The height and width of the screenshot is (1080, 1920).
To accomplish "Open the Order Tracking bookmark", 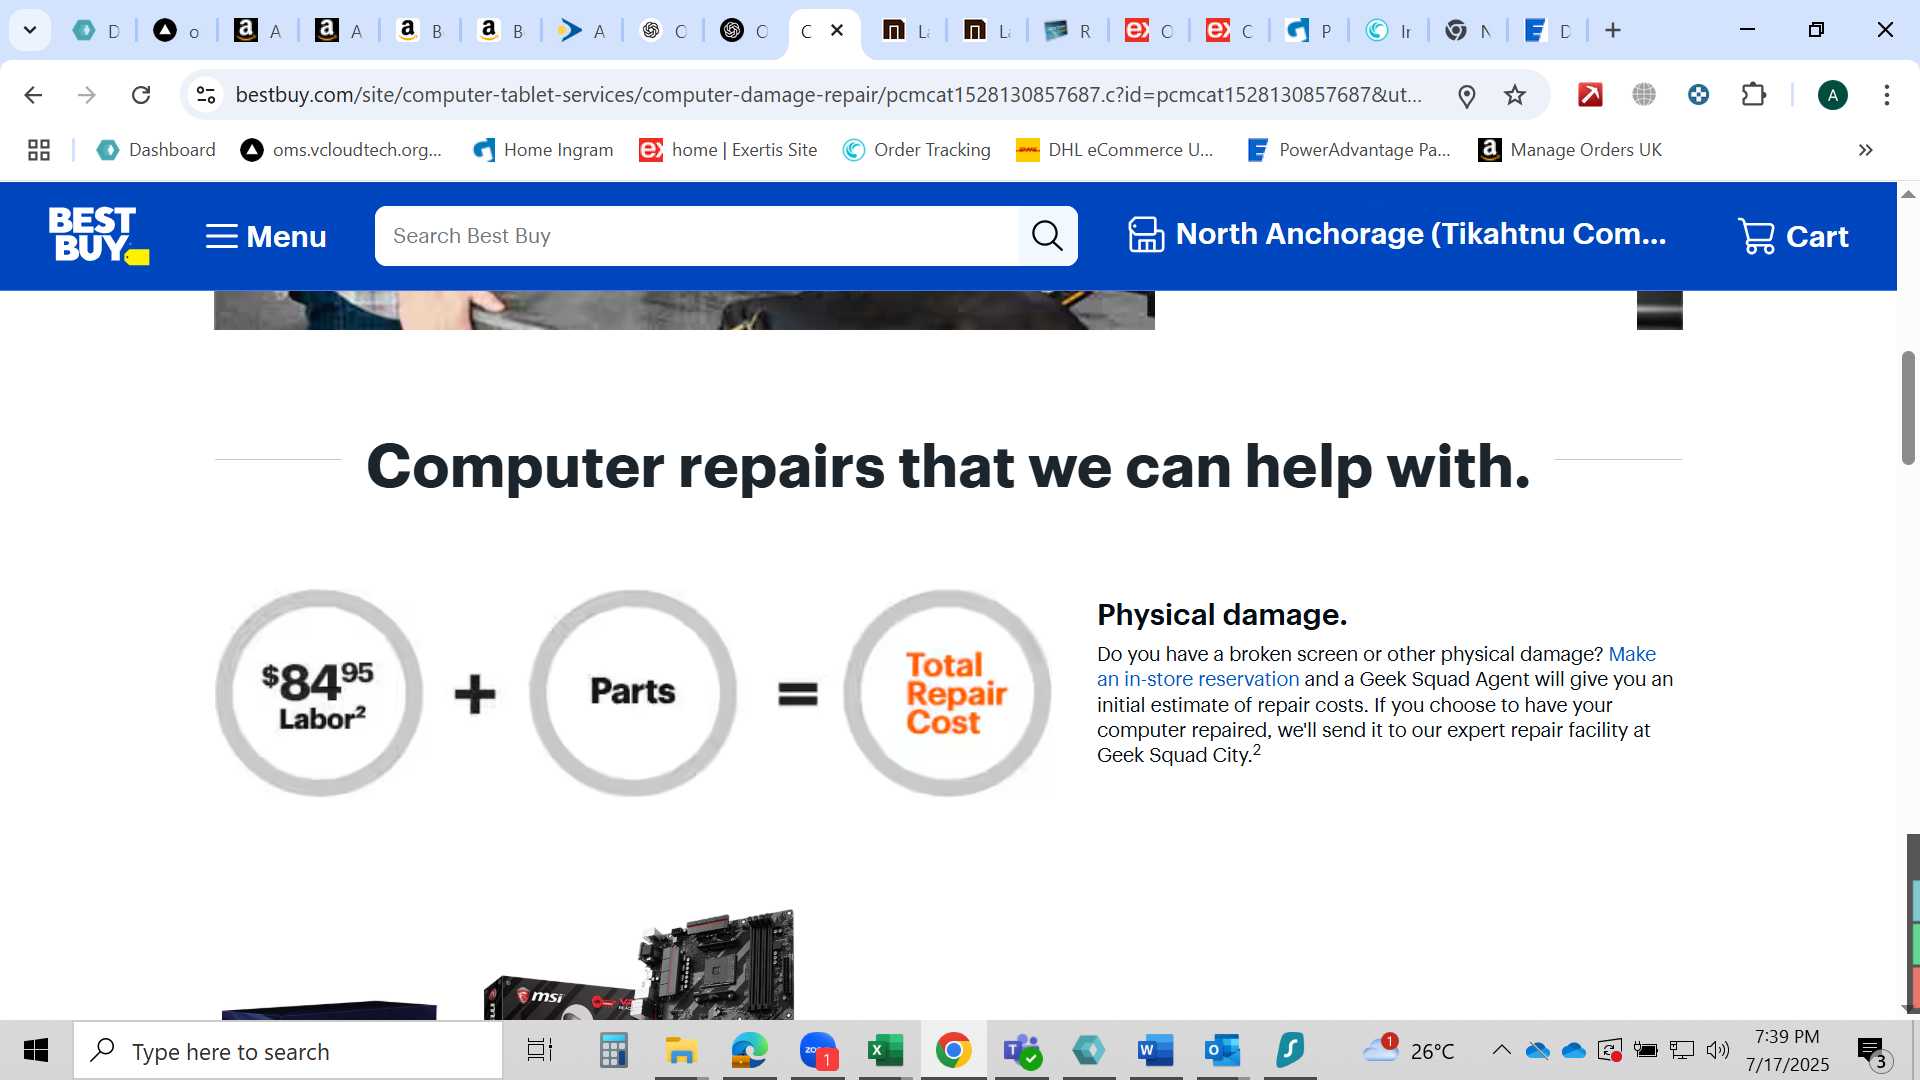I will click(916, 150).
